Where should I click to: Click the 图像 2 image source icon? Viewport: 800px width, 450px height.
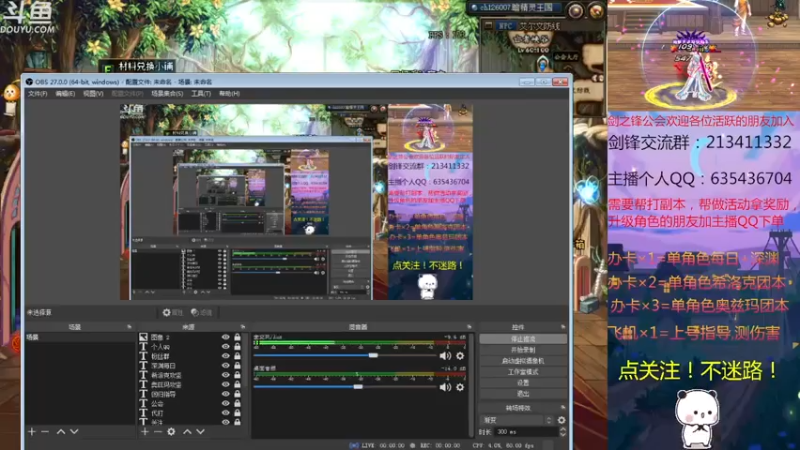[x=143, y=337]
